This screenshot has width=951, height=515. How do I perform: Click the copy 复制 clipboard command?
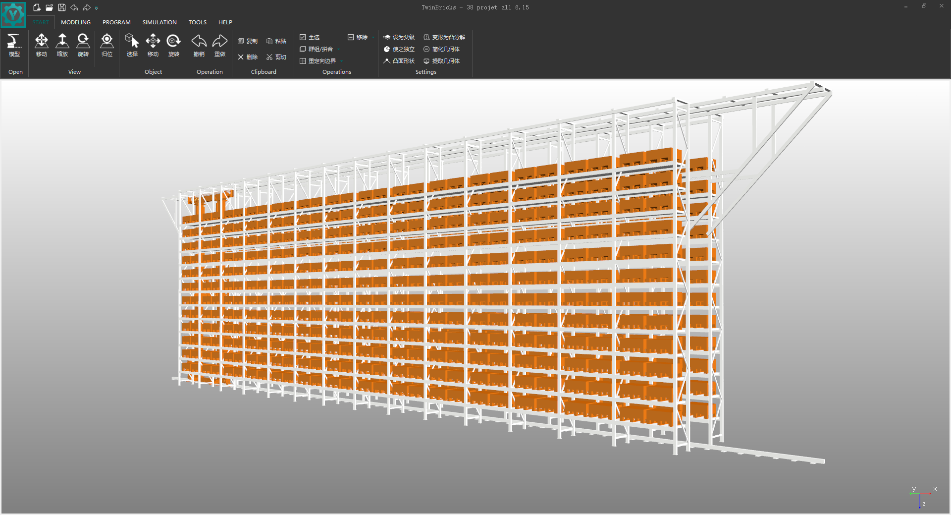tap(247, 41)
